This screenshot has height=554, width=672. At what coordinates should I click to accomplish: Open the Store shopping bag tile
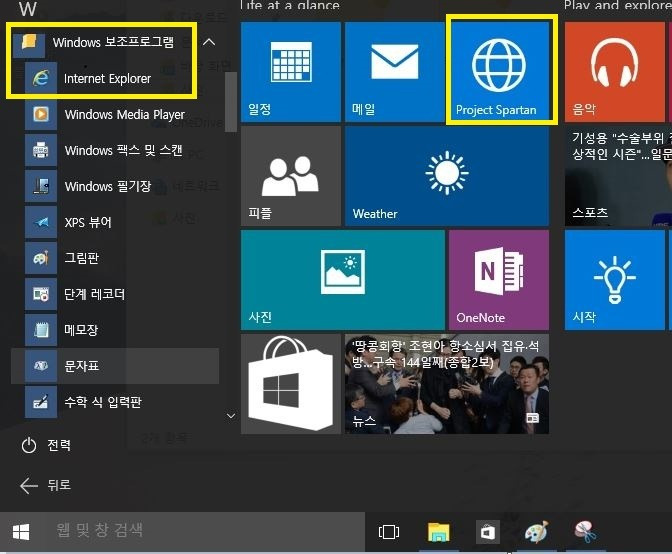[x=291, y=384]
